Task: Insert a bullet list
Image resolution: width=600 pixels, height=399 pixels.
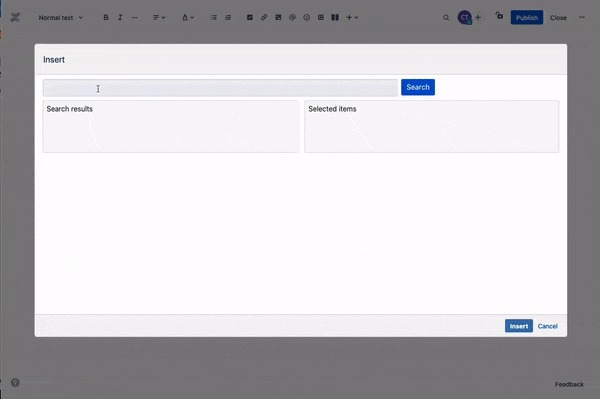Action: 214,18
